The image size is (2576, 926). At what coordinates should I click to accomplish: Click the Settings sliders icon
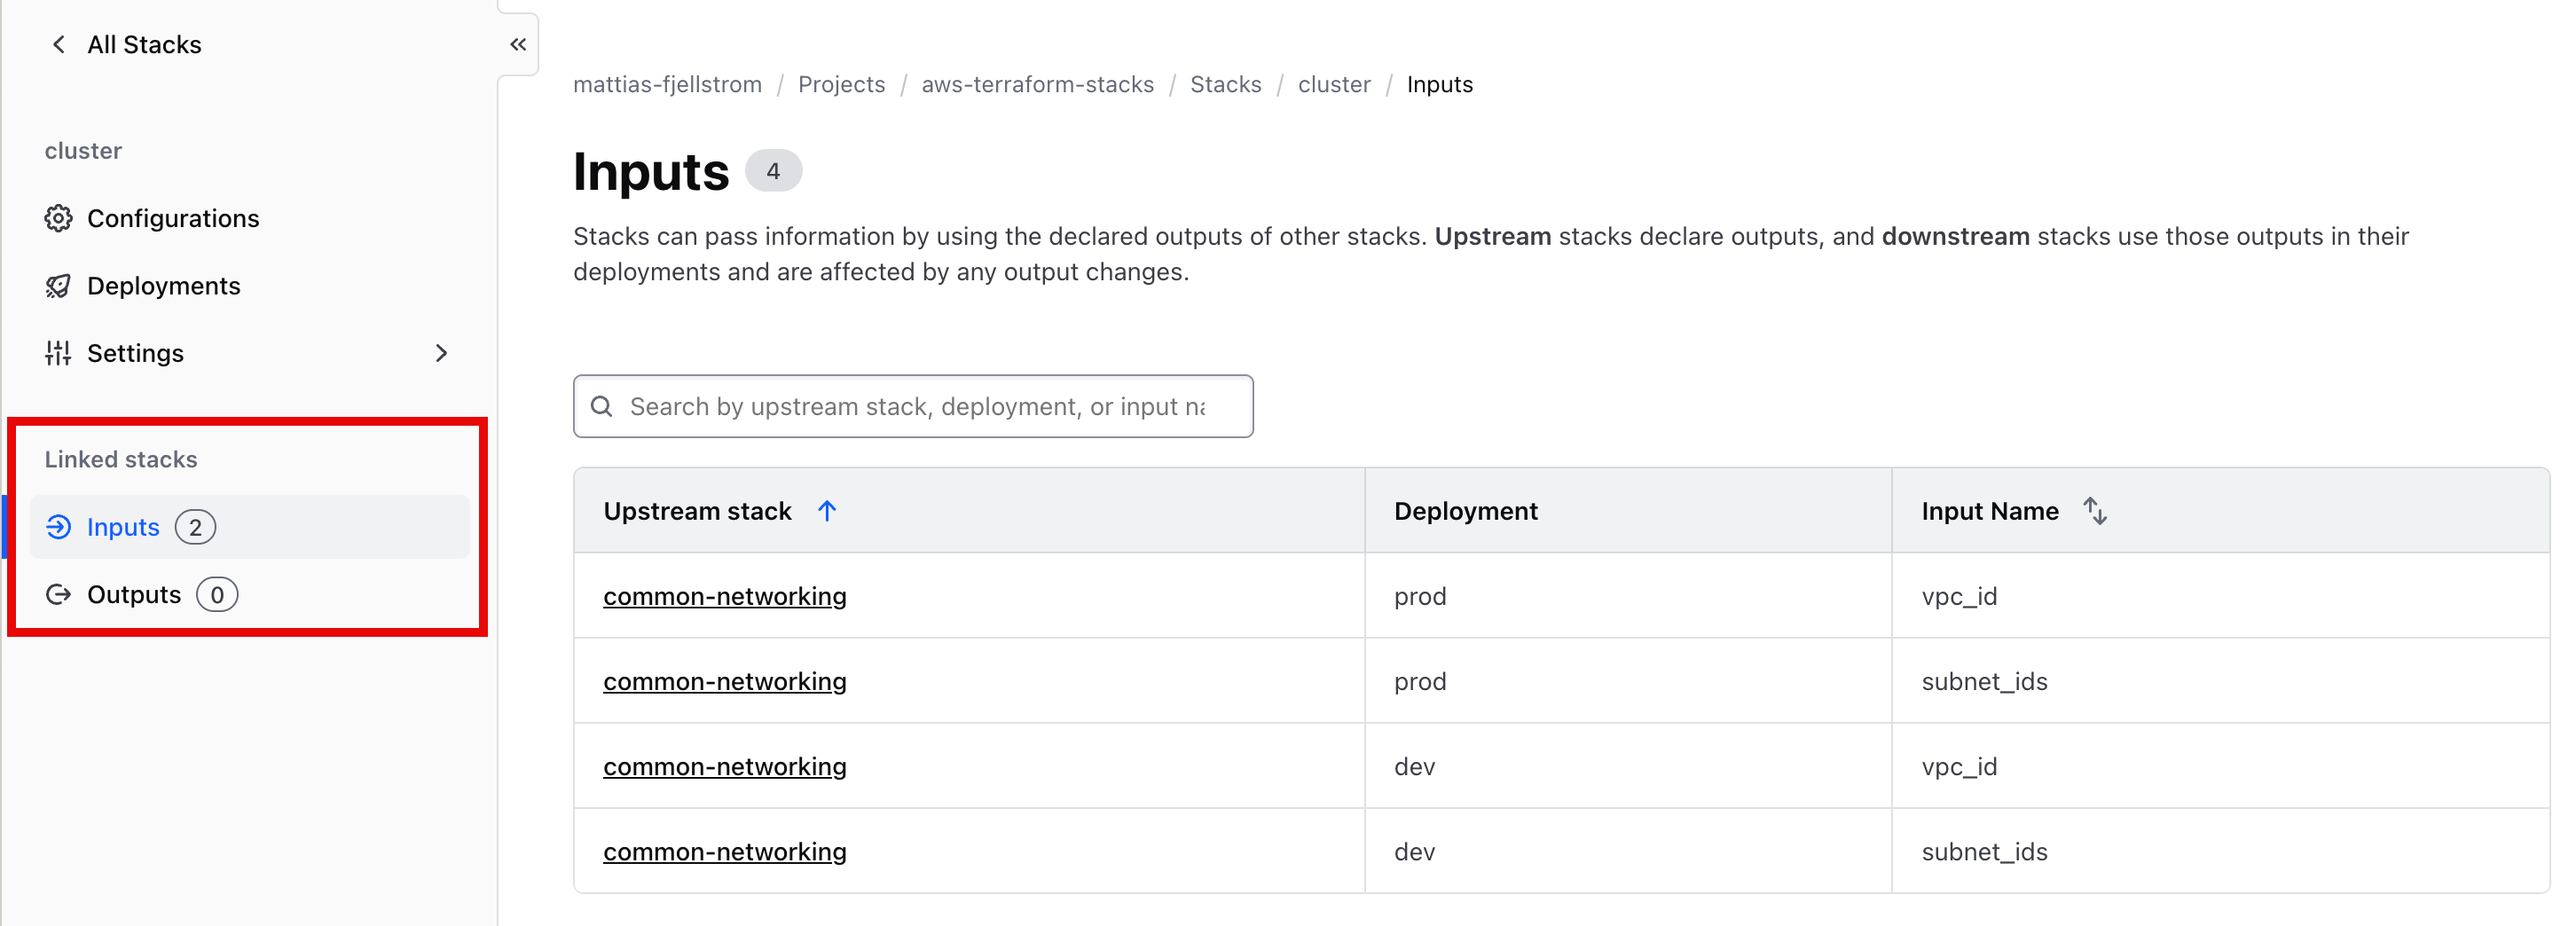[x=58, y=353]
